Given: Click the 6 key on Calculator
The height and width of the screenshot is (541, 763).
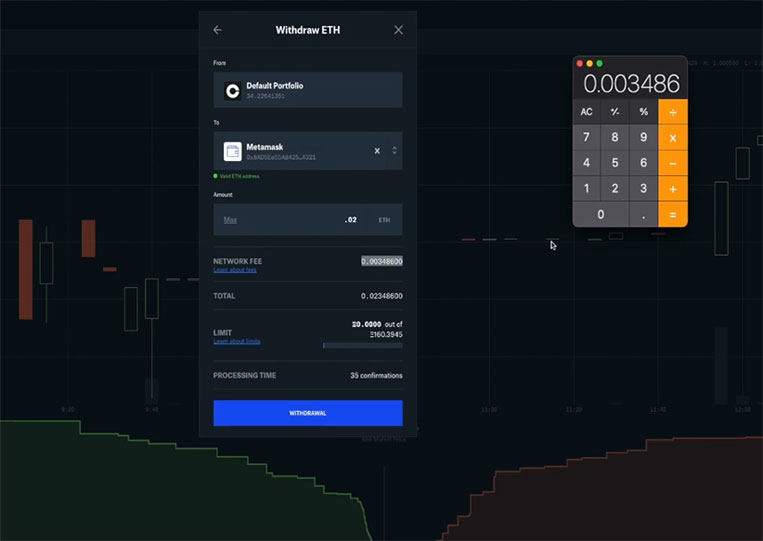Looking at the screenshot, I should (x=643, y=163).
